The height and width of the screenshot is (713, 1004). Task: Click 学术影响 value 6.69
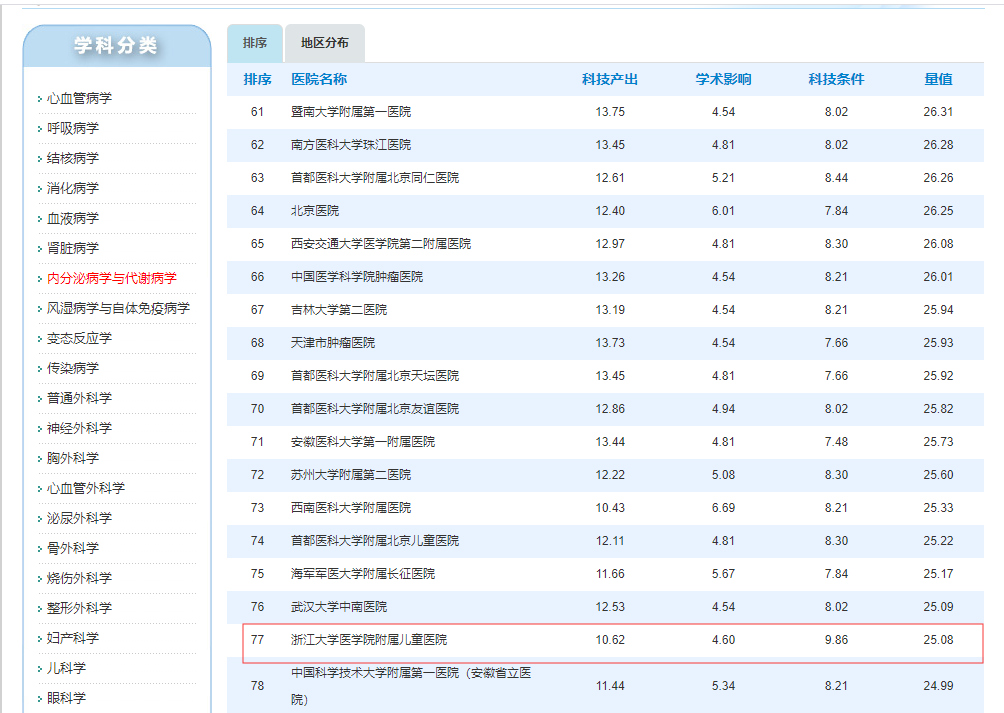724,508
